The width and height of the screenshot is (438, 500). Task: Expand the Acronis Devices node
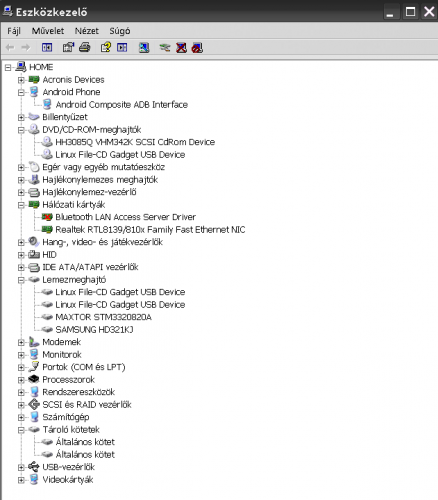click(21, 80)
